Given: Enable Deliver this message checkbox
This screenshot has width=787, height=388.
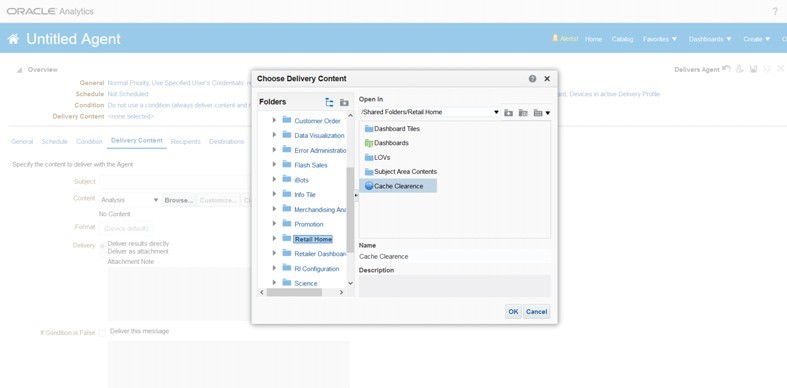Looking at the screenshot, I should coord(102,332).
